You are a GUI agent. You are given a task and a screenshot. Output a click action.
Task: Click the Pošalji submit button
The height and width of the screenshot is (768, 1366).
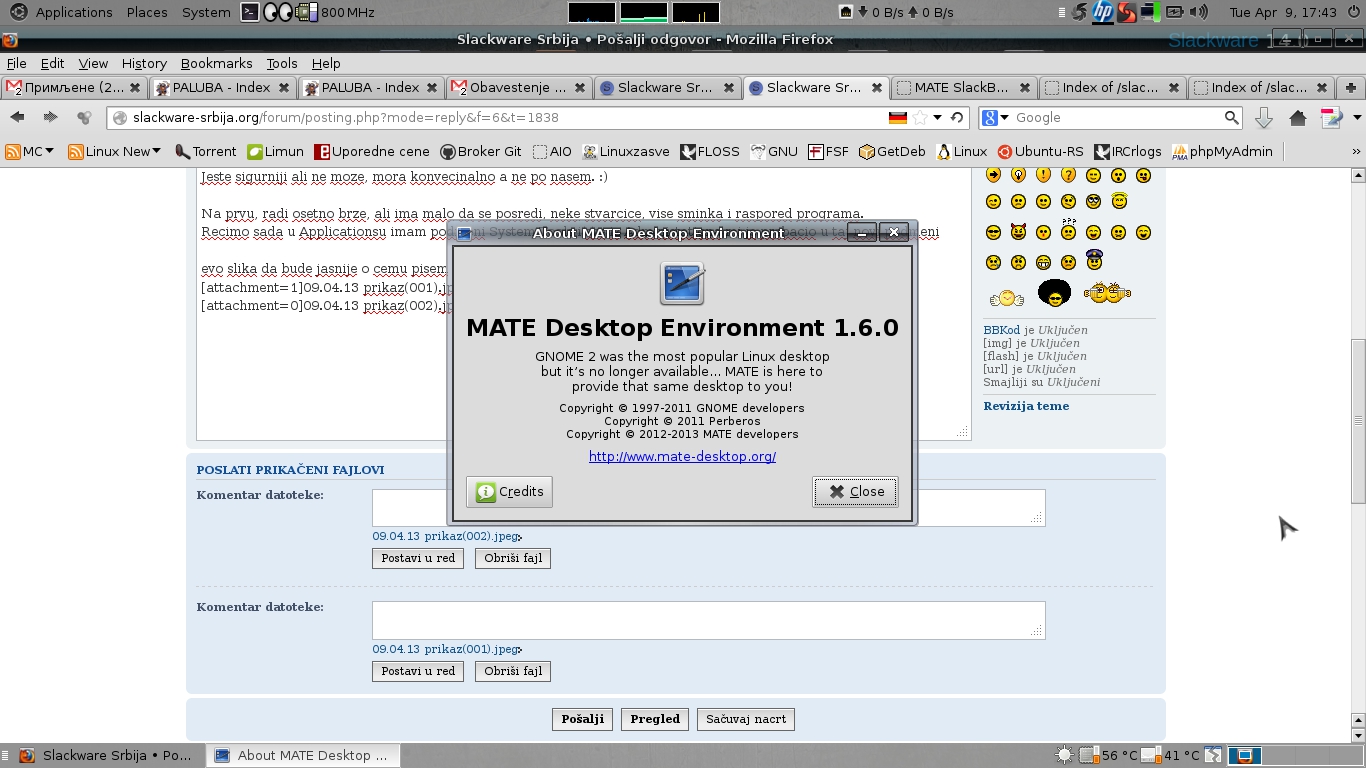(x=582, y=719)
